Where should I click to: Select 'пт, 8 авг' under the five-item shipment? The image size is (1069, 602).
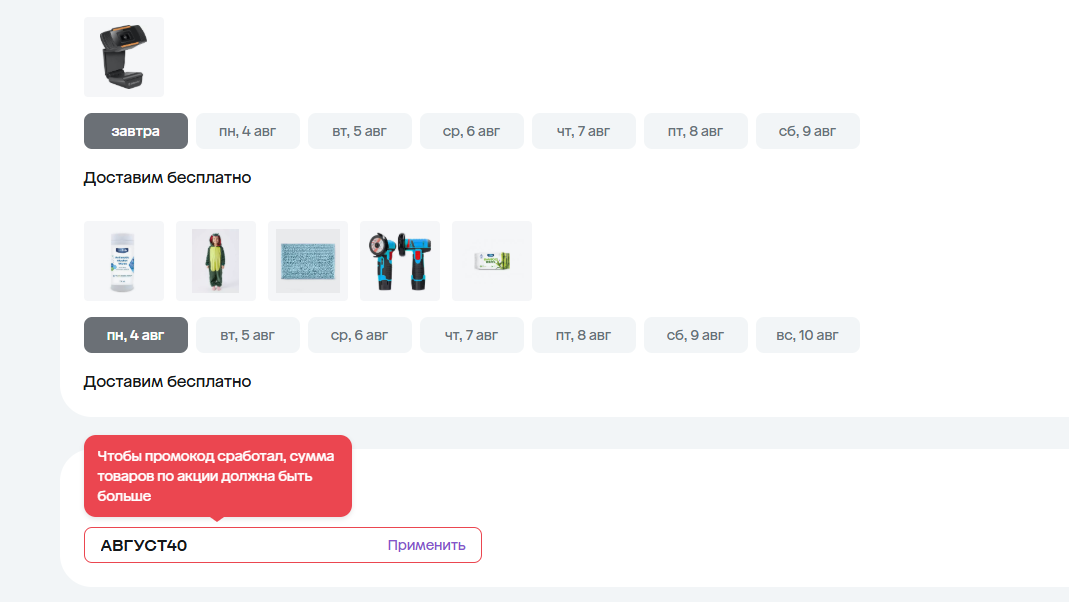[x=584, y=335]
